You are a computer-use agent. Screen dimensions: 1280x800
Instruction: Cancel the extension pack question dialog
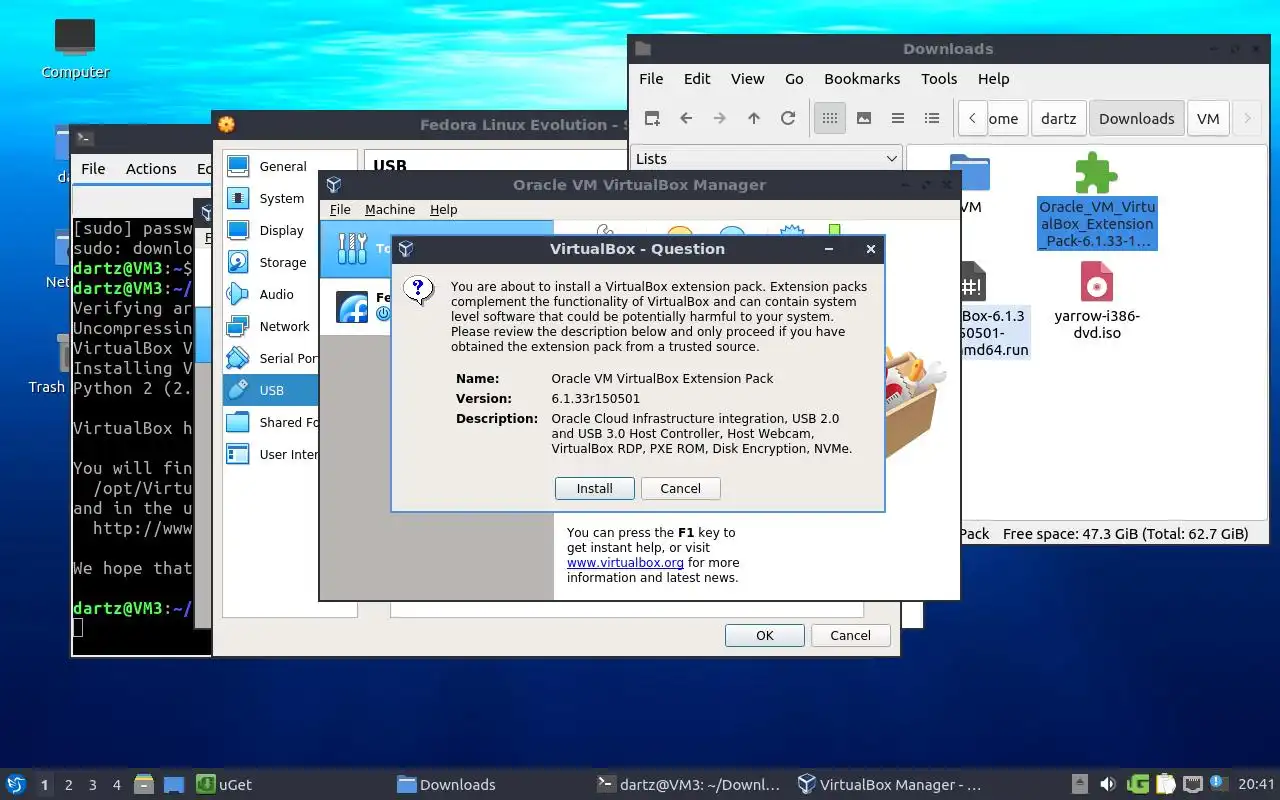[680, 488]
